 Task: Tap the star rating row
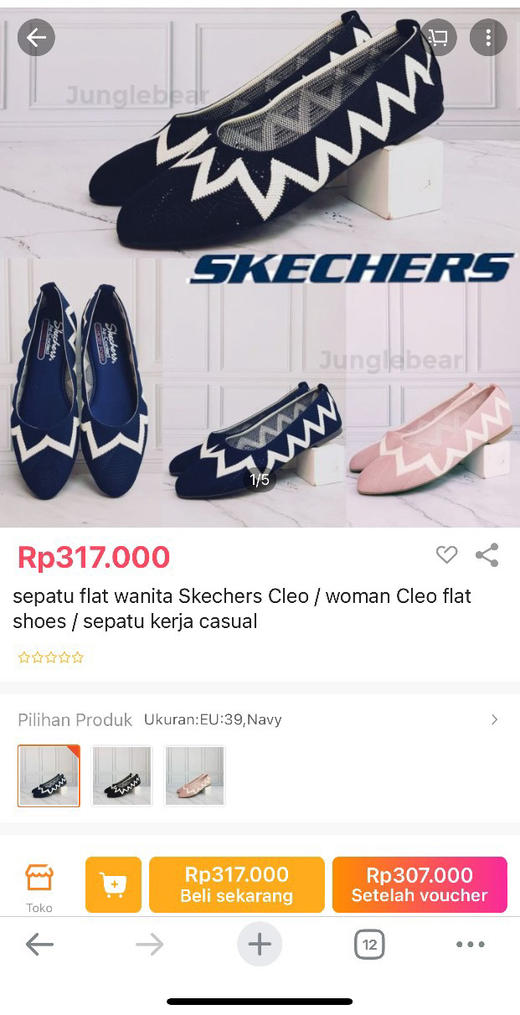[x=51, y=658]
